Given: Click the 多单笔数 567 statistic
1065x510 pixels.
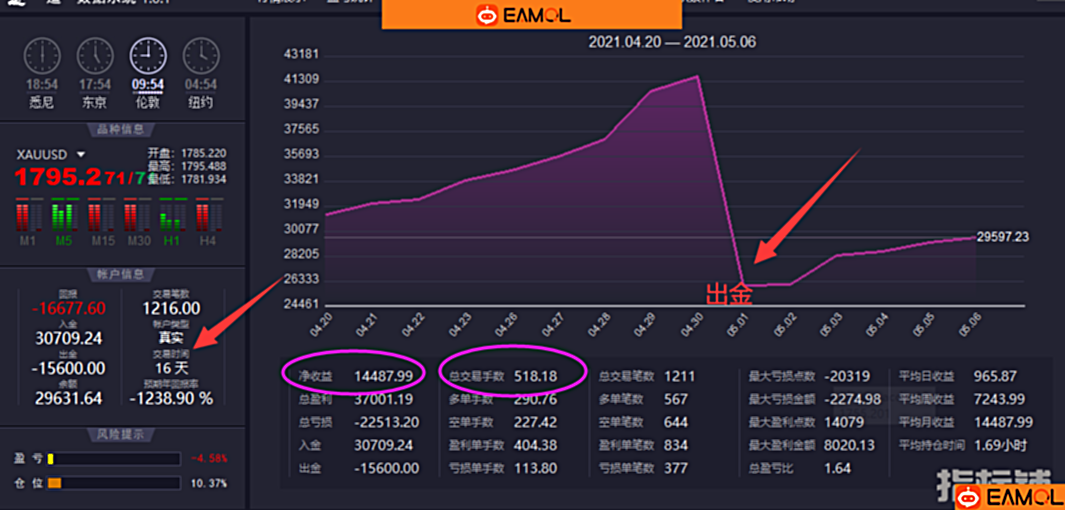Looking at the screenshot, I should coord(643,399).
